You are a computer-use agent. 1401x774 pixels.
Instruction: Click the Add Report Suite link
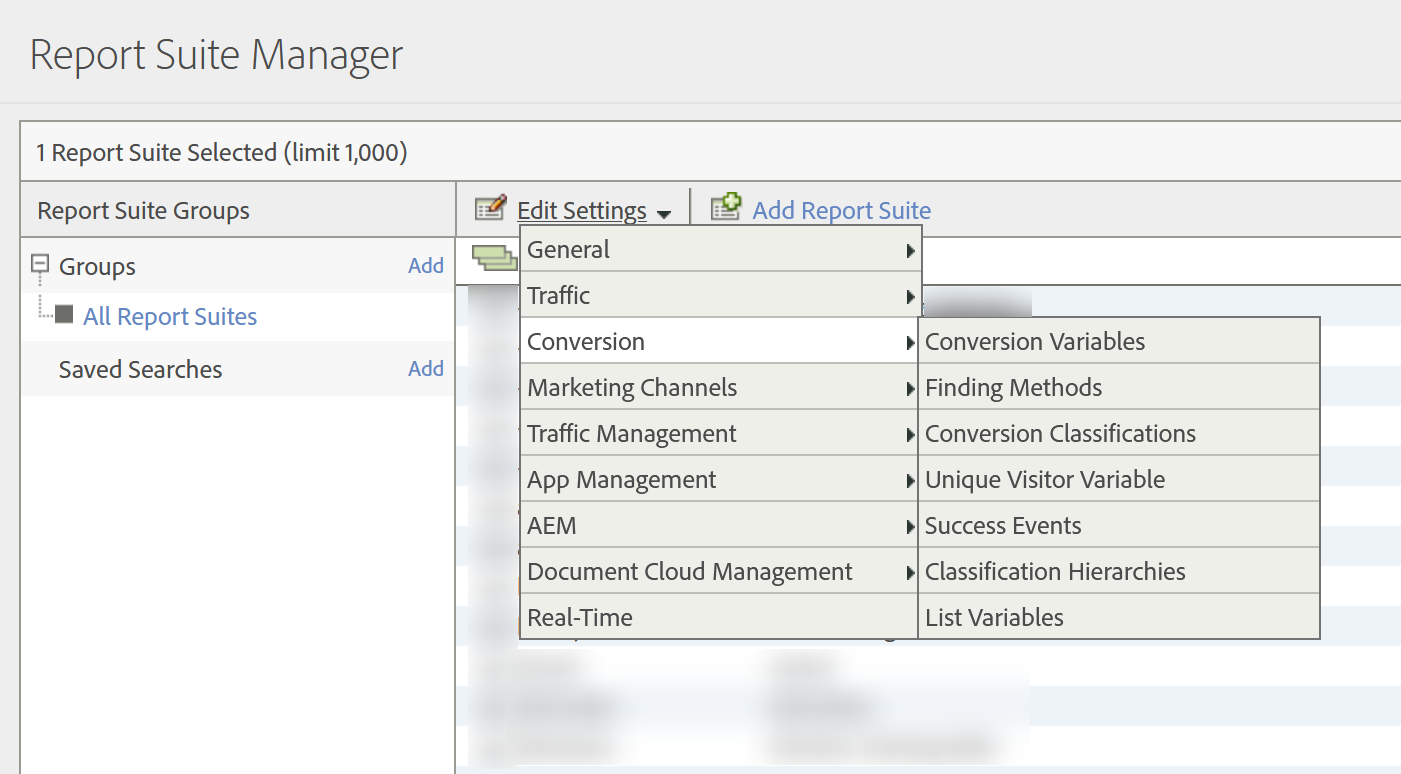click(842, 210)
